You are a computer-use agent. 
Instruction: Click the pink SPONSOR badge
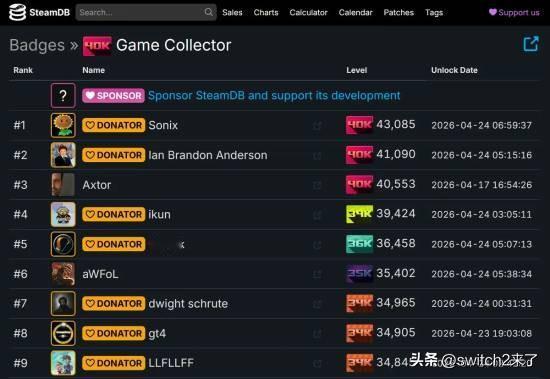tap(113, 95)
